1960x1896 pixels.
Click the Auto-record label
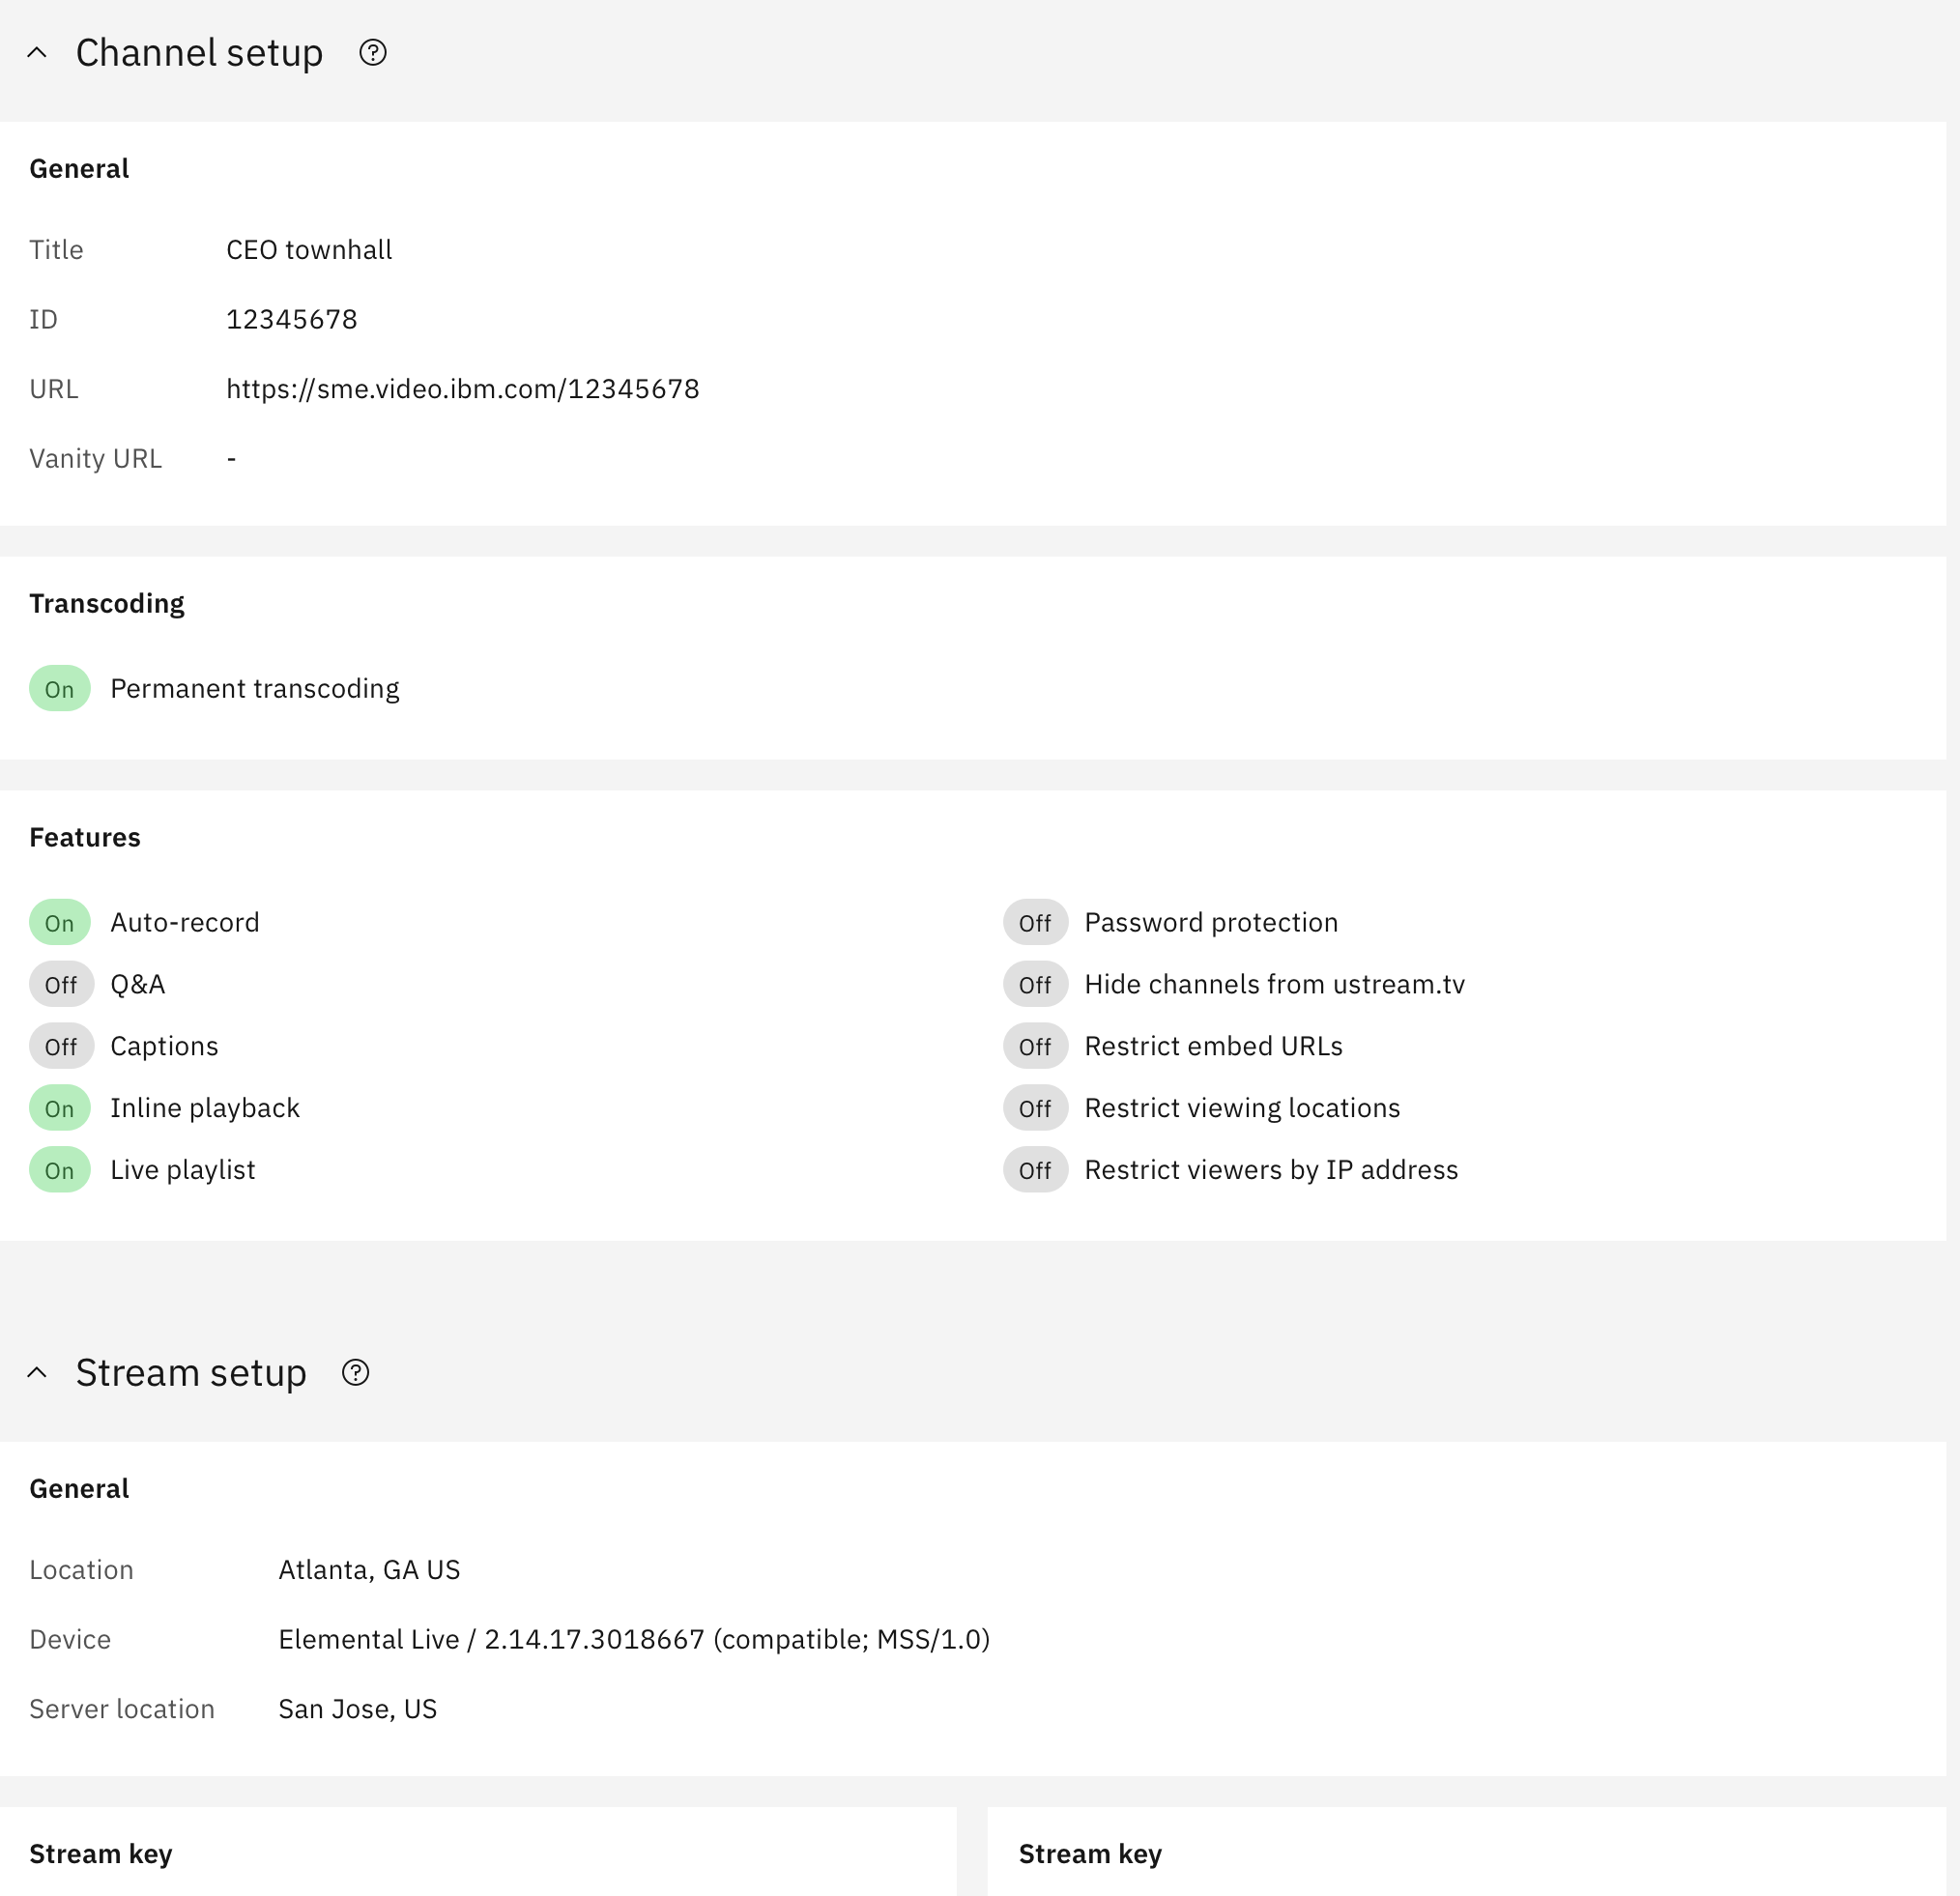185,923
